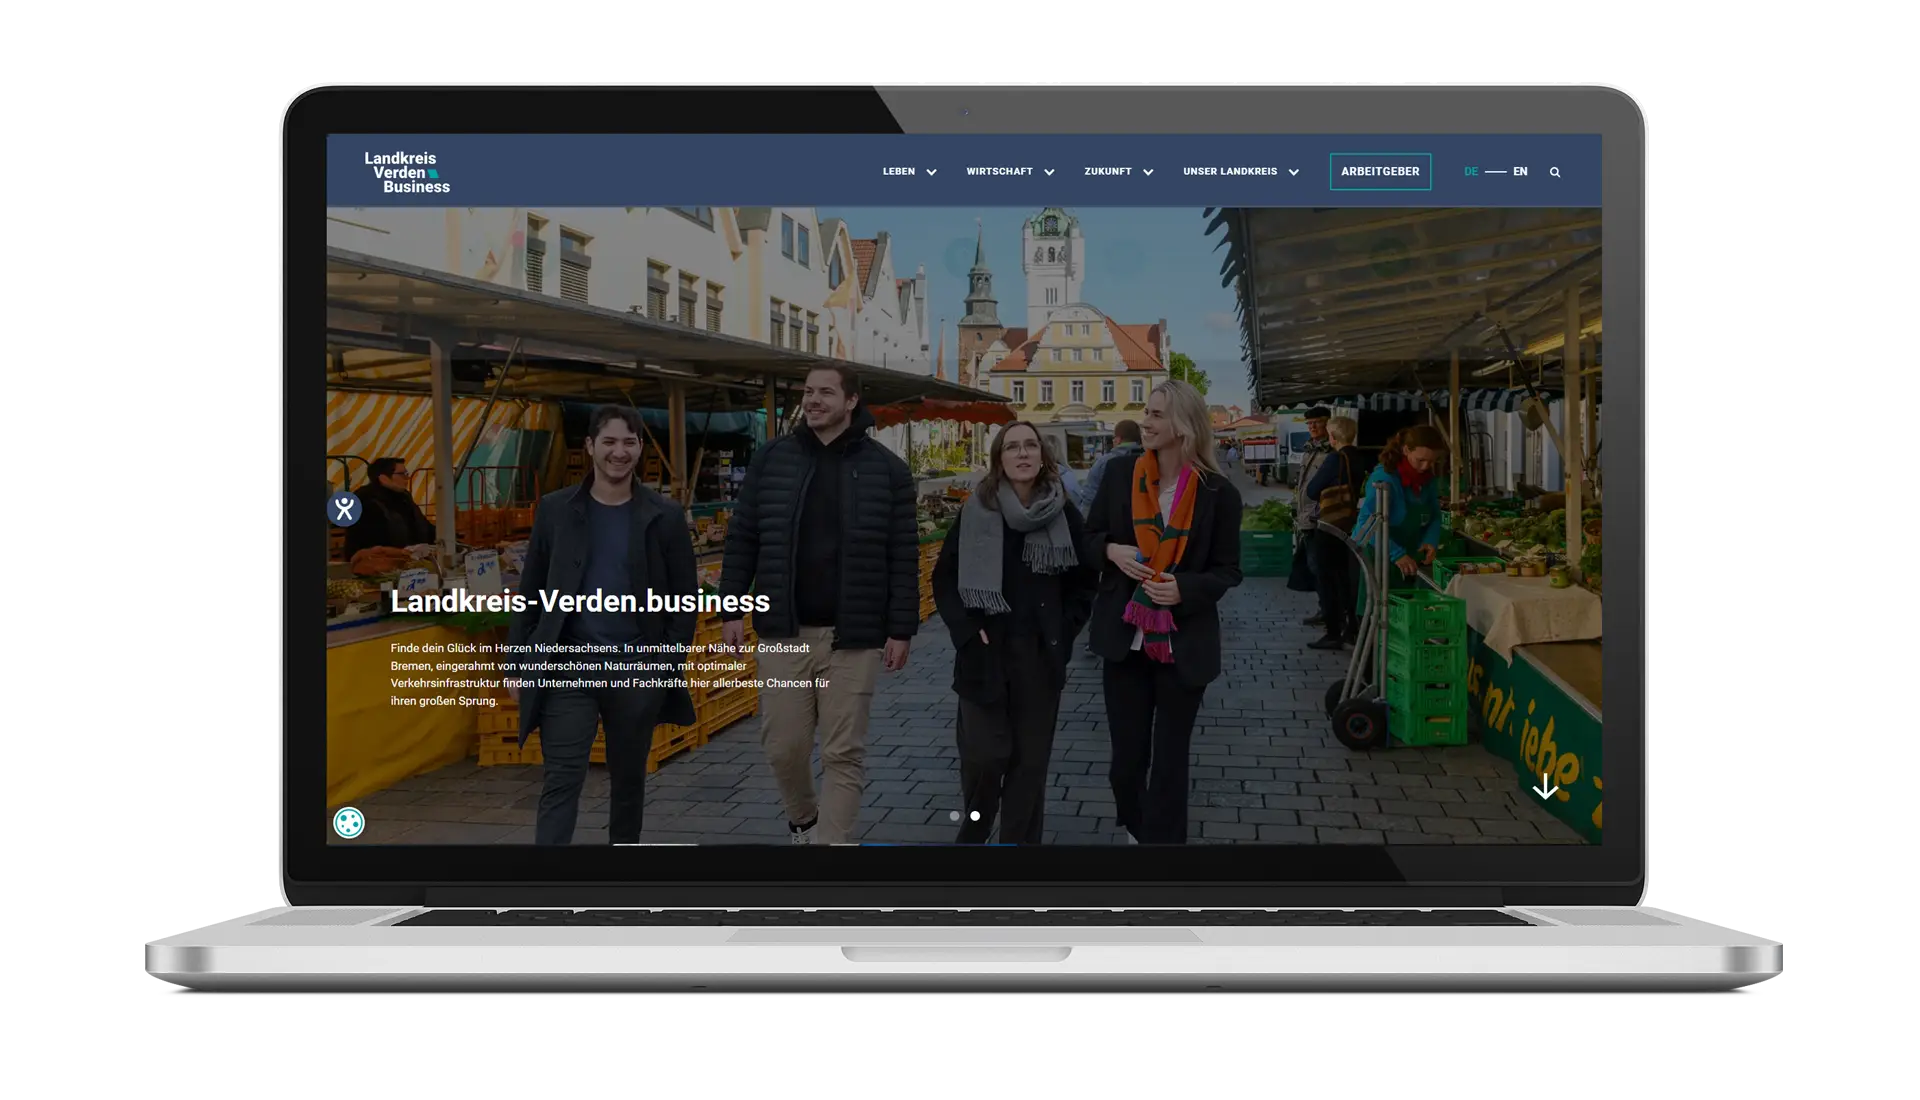Expand the chevron next to WIRTSCHAFT

pyautogui.click(x=1049, y=172)
